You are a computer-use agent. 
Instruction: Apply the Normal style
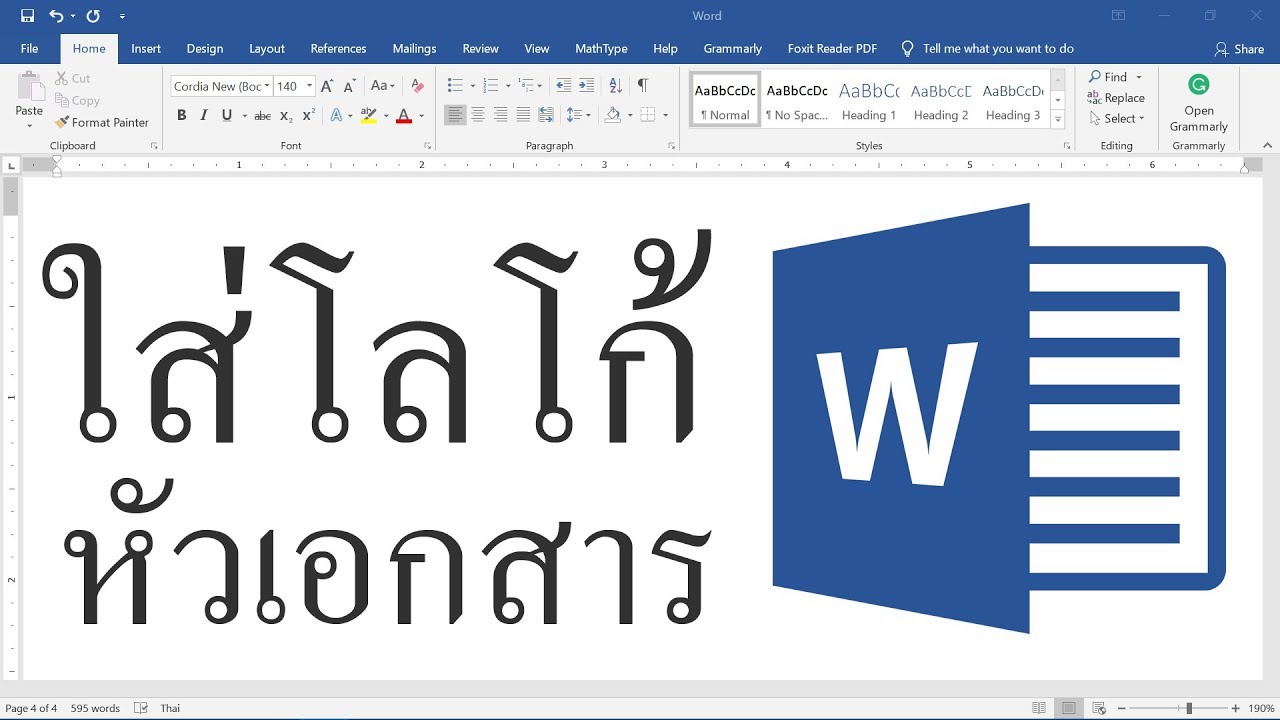click(725, 100)
